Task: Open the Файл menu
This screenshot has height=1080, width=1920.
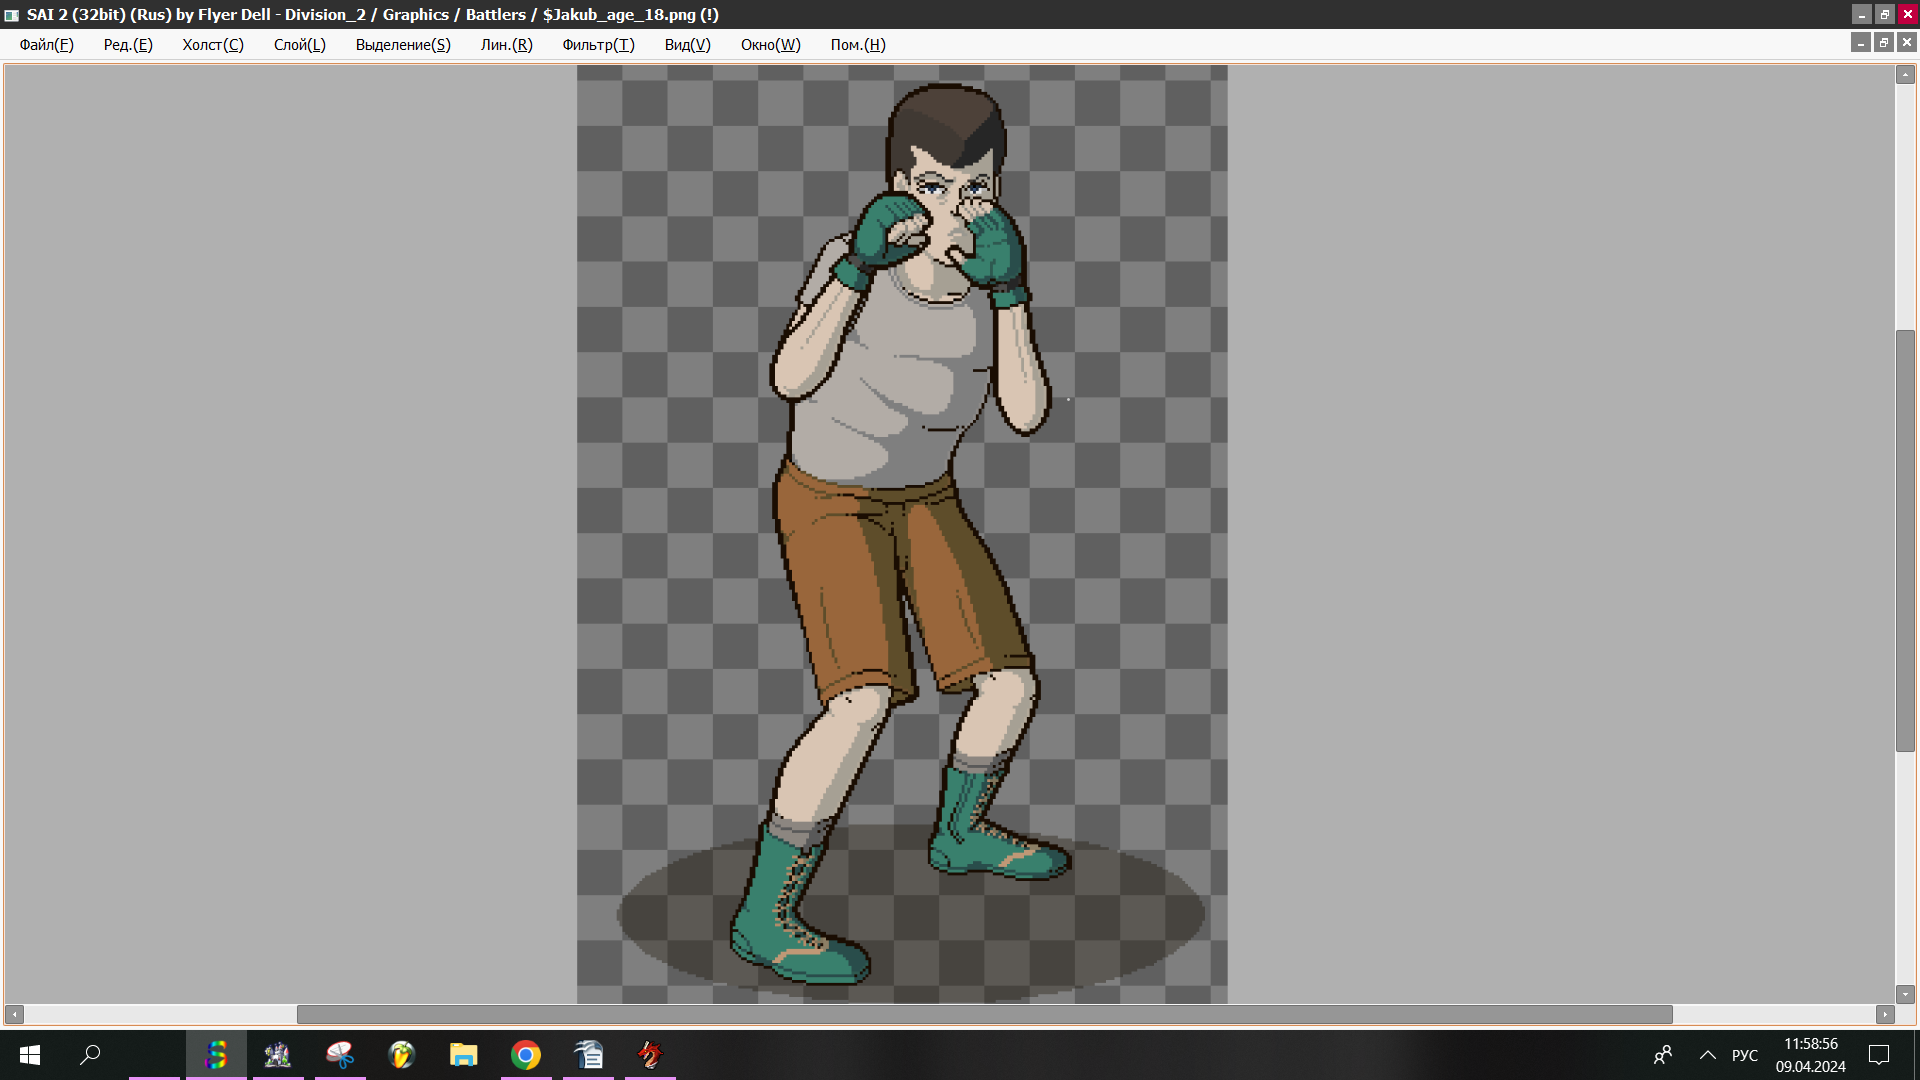Action: click(x=46, y=45)
